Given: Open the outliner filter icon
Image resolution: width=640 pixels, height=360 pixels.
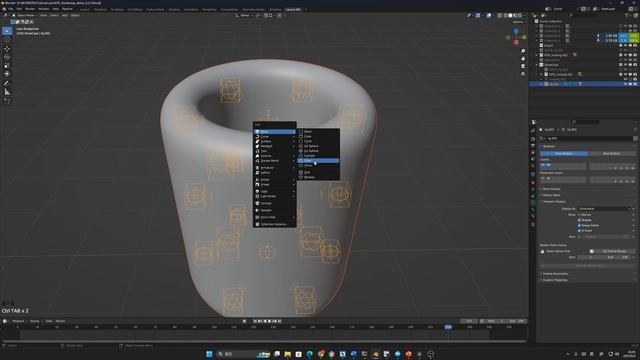Looking at the screenshot, I should [x=627, y=16].
